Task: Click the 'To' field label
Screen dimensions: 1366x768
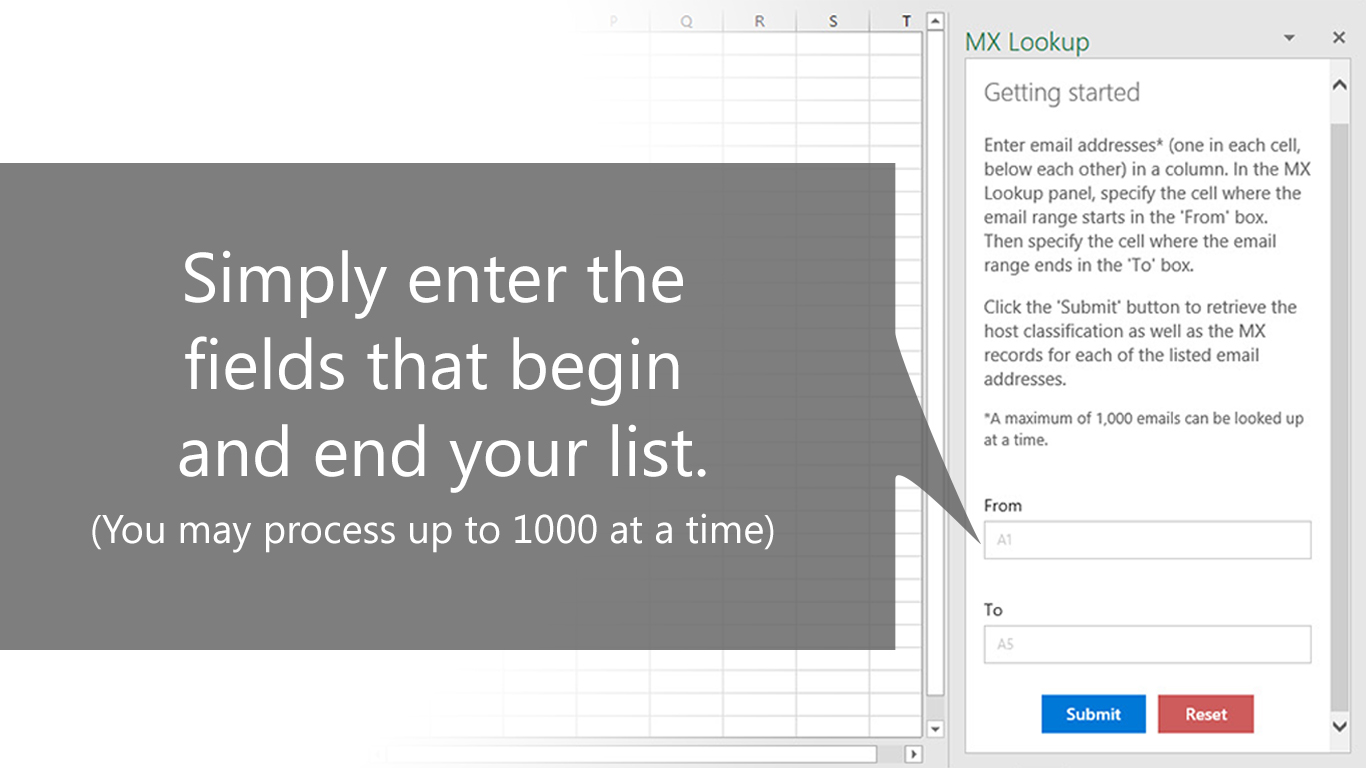Action: pos(993,610)
